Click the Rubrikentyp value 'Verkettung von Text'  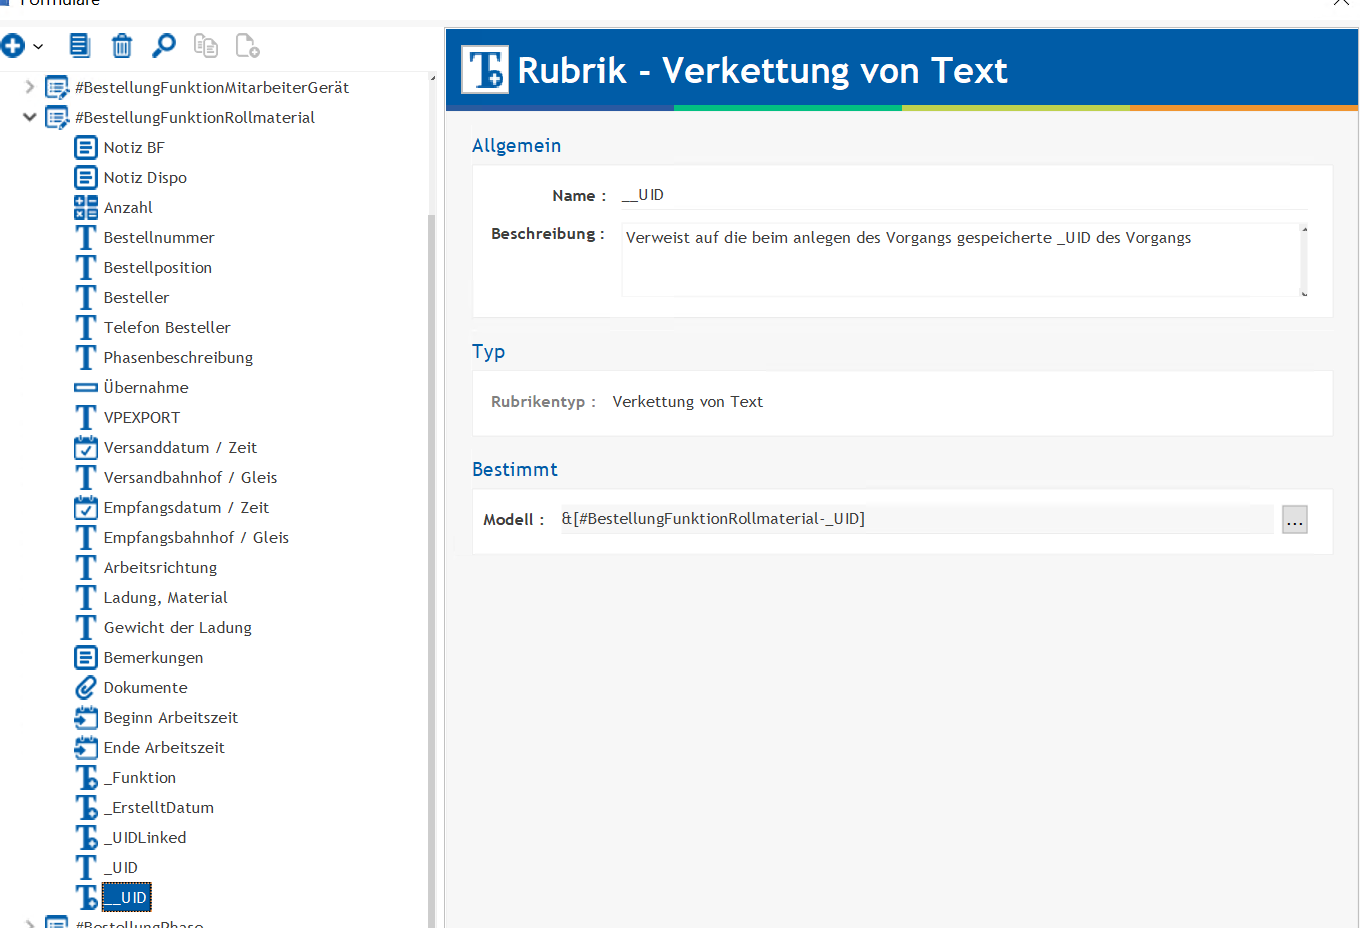pos(688,402)
